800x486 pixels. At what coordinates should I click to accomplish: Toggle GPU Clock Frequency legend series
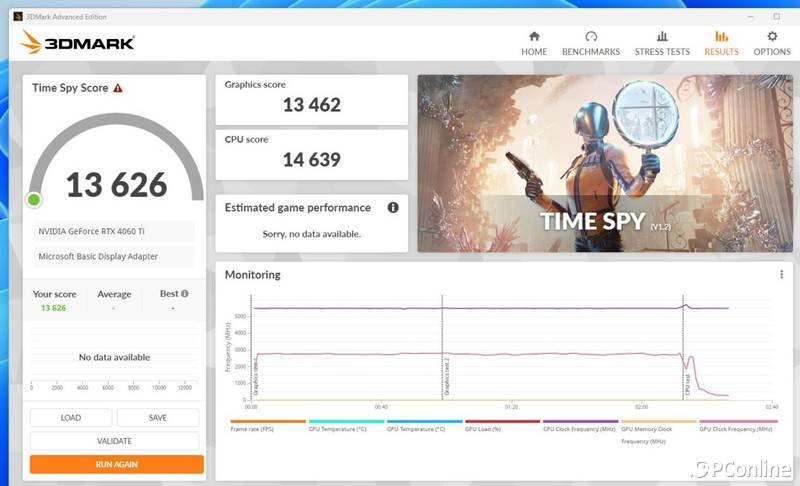coord(737,428)
